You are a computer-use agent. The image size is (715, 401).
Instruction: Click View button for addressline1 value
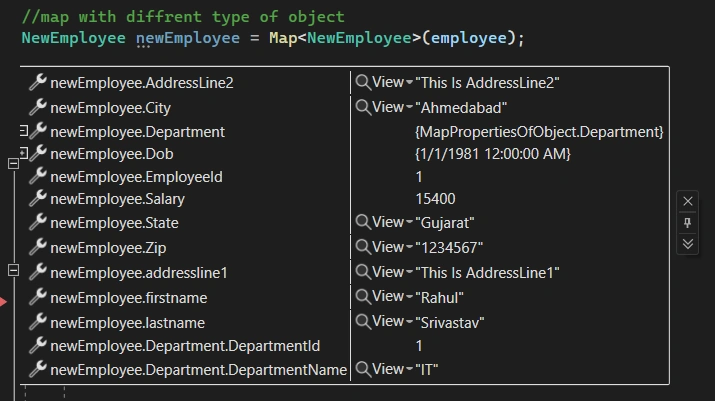(x=388, y=272)
